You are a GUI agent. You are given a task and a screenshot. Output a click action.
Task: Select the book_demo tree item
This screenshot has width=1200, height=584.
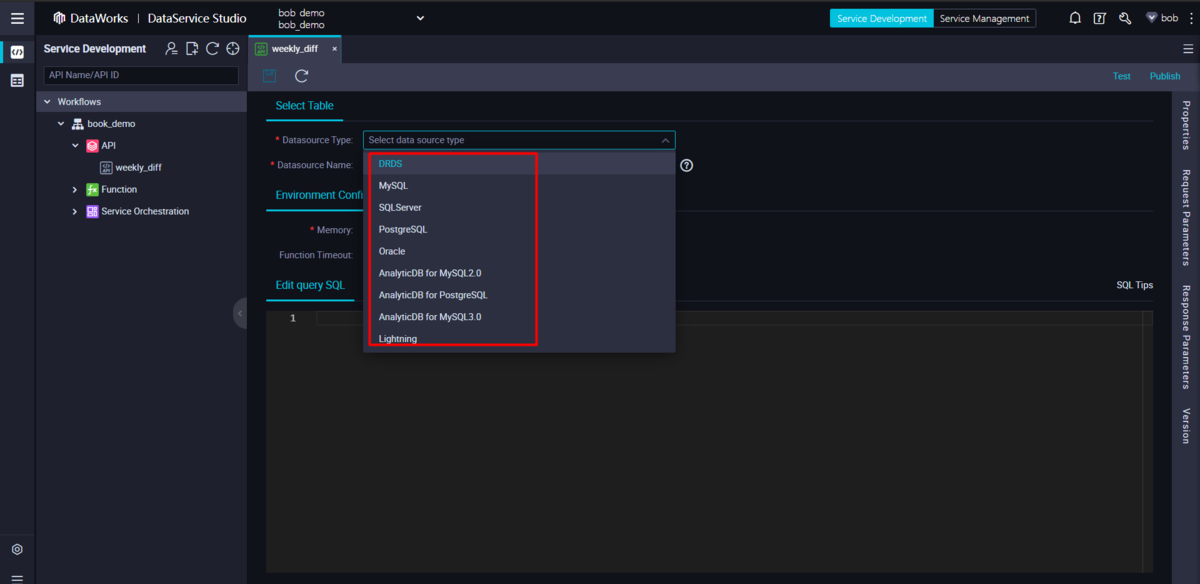click(111, 124)
